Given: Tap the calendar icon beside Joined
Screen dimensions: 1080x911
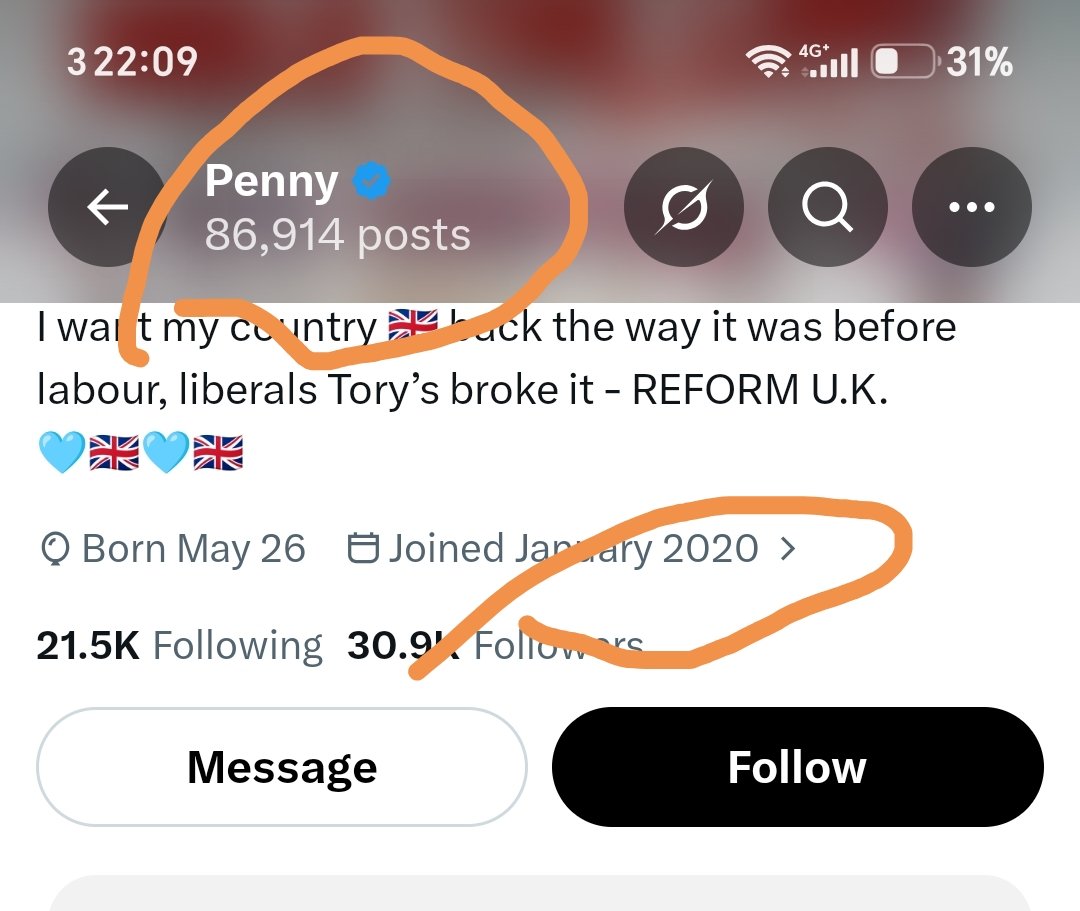Looking at the screenshot, I should [x=363, y=548].
